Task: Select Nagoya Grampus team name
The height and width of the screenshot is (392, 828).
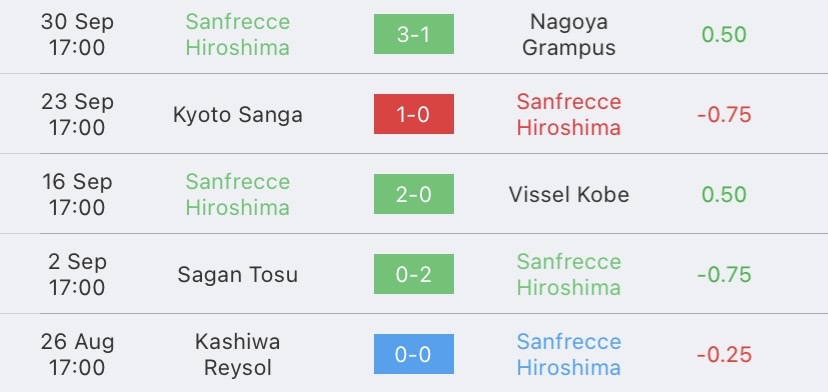Action: pos(569,34)
